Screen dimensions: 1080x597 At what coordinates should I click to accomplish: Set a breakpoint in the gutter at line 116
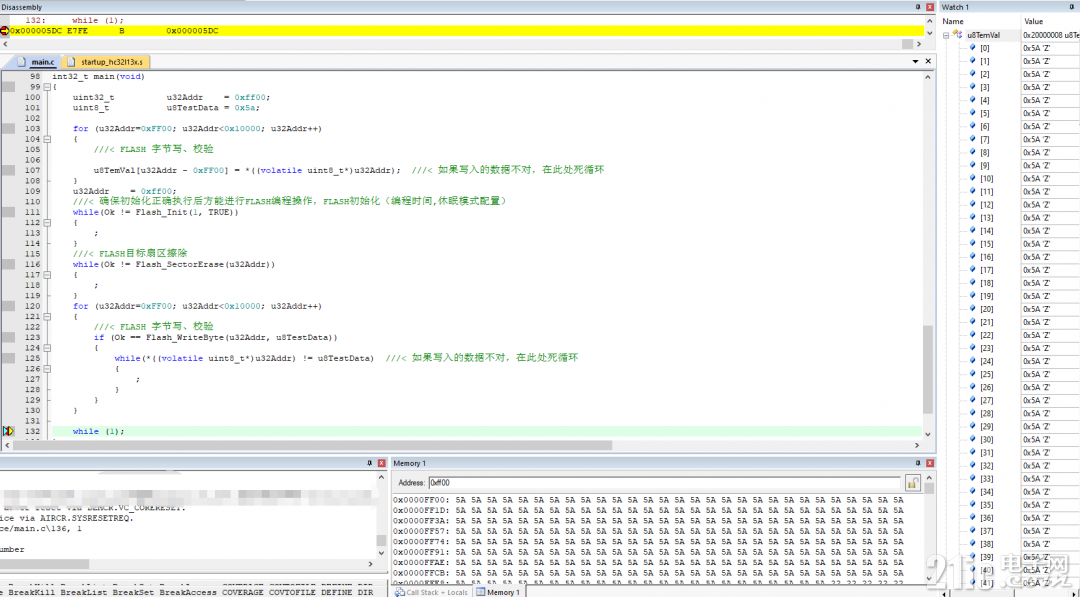pyautogui.click(x=8, y=264)
